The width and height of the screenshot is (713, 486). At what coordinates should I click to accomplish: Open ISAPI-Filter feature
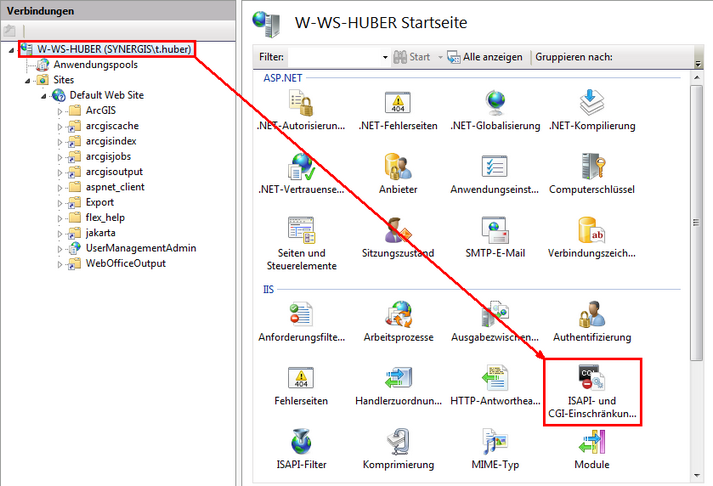coord(301,449)
